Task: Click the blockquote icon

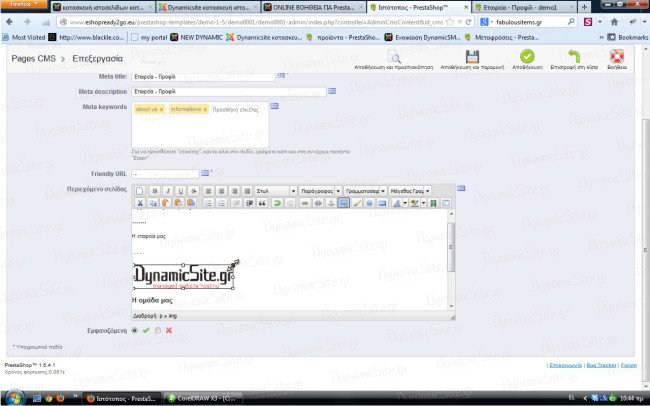Action: [x=262, y=203]
